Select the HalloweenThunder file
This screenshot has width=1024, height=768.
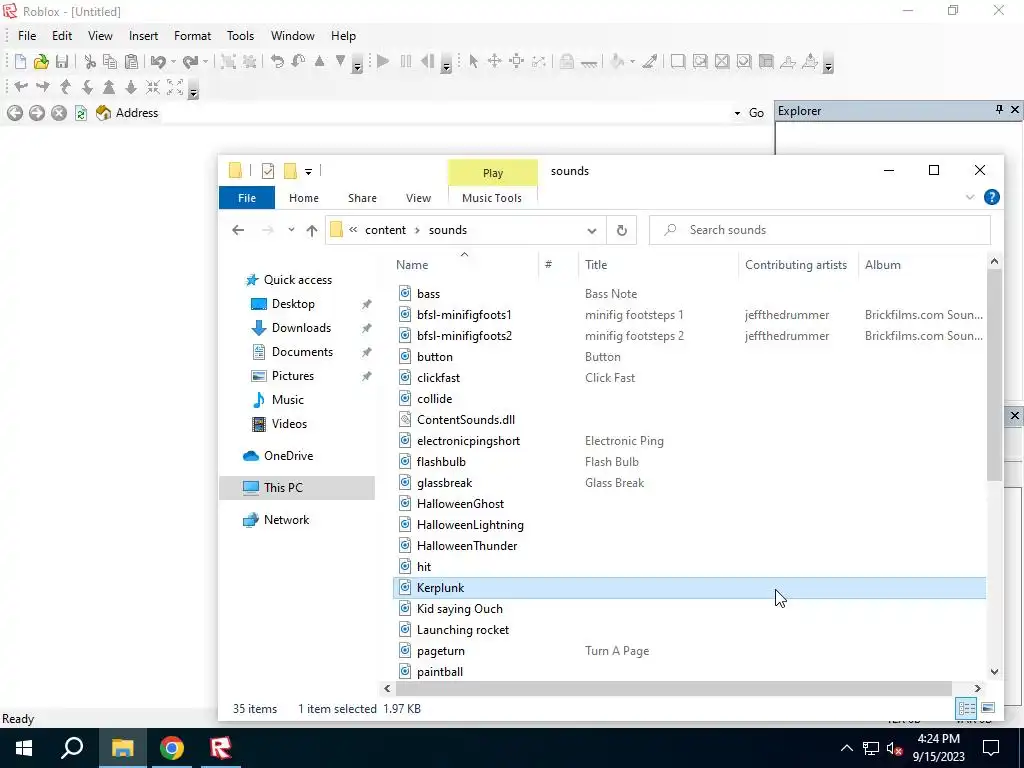(467, 545)
